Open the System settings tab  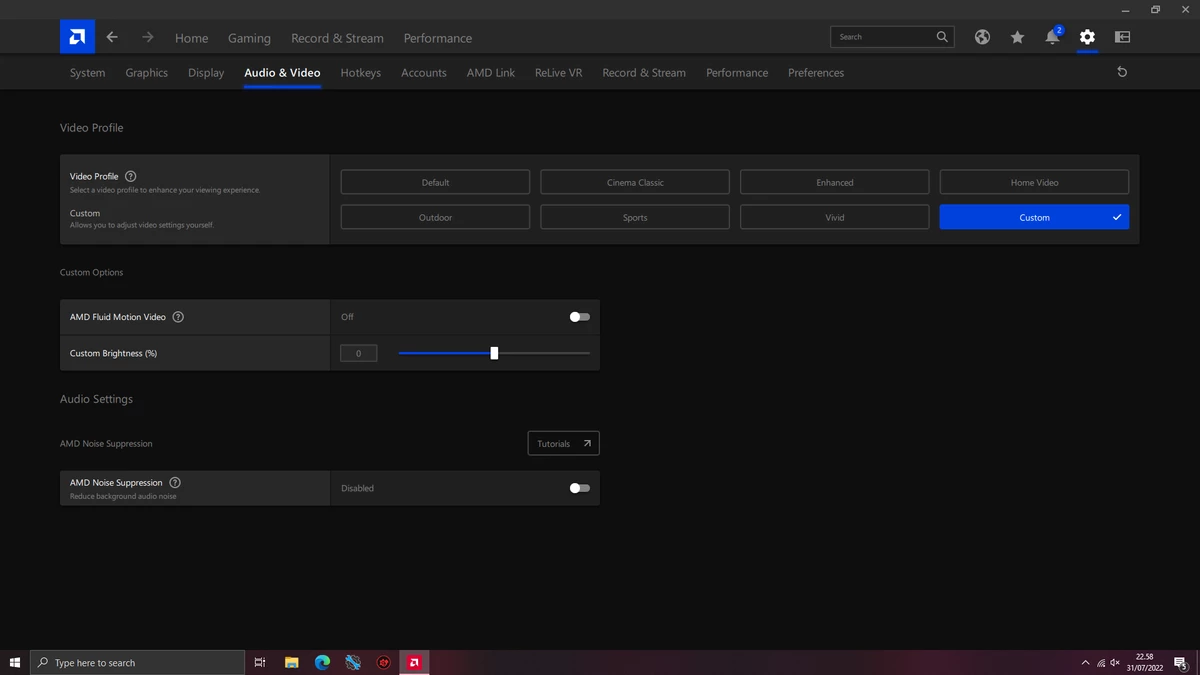pos(88,73)
